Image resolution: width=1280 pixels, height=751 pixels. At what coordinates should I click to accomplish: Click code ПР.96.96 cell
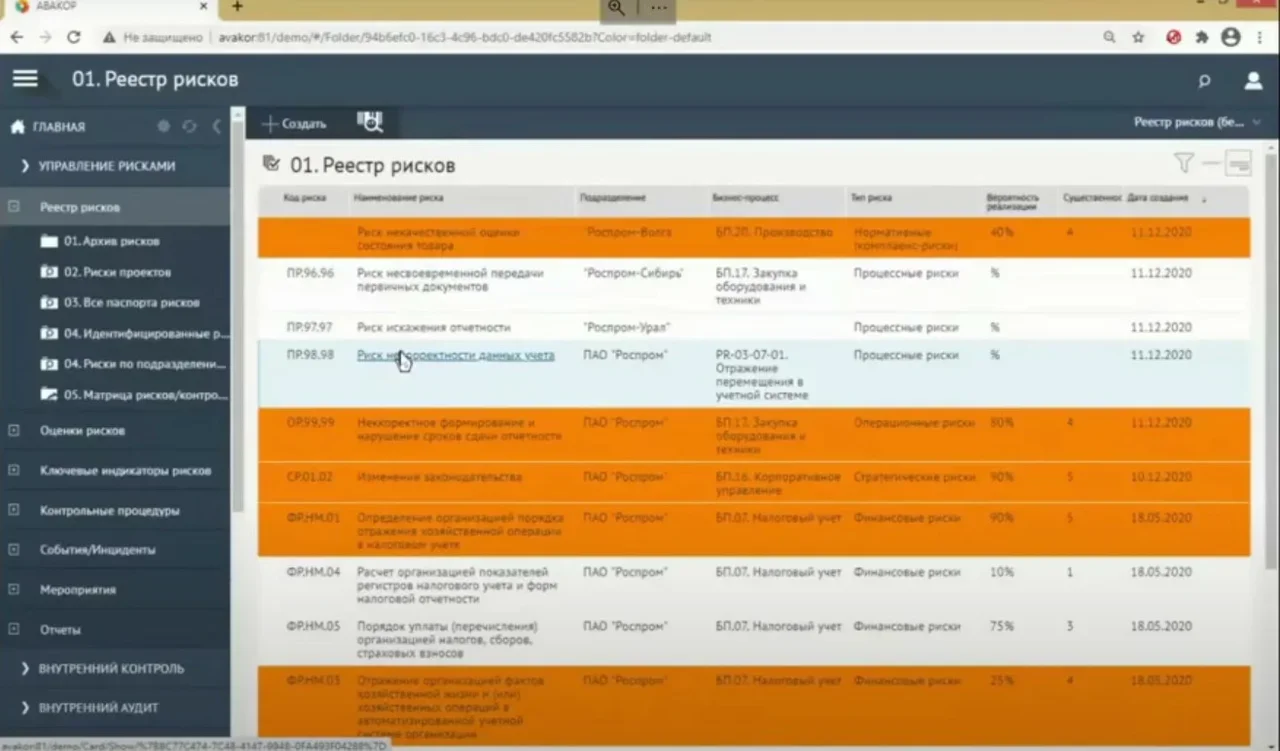[310, 273]
